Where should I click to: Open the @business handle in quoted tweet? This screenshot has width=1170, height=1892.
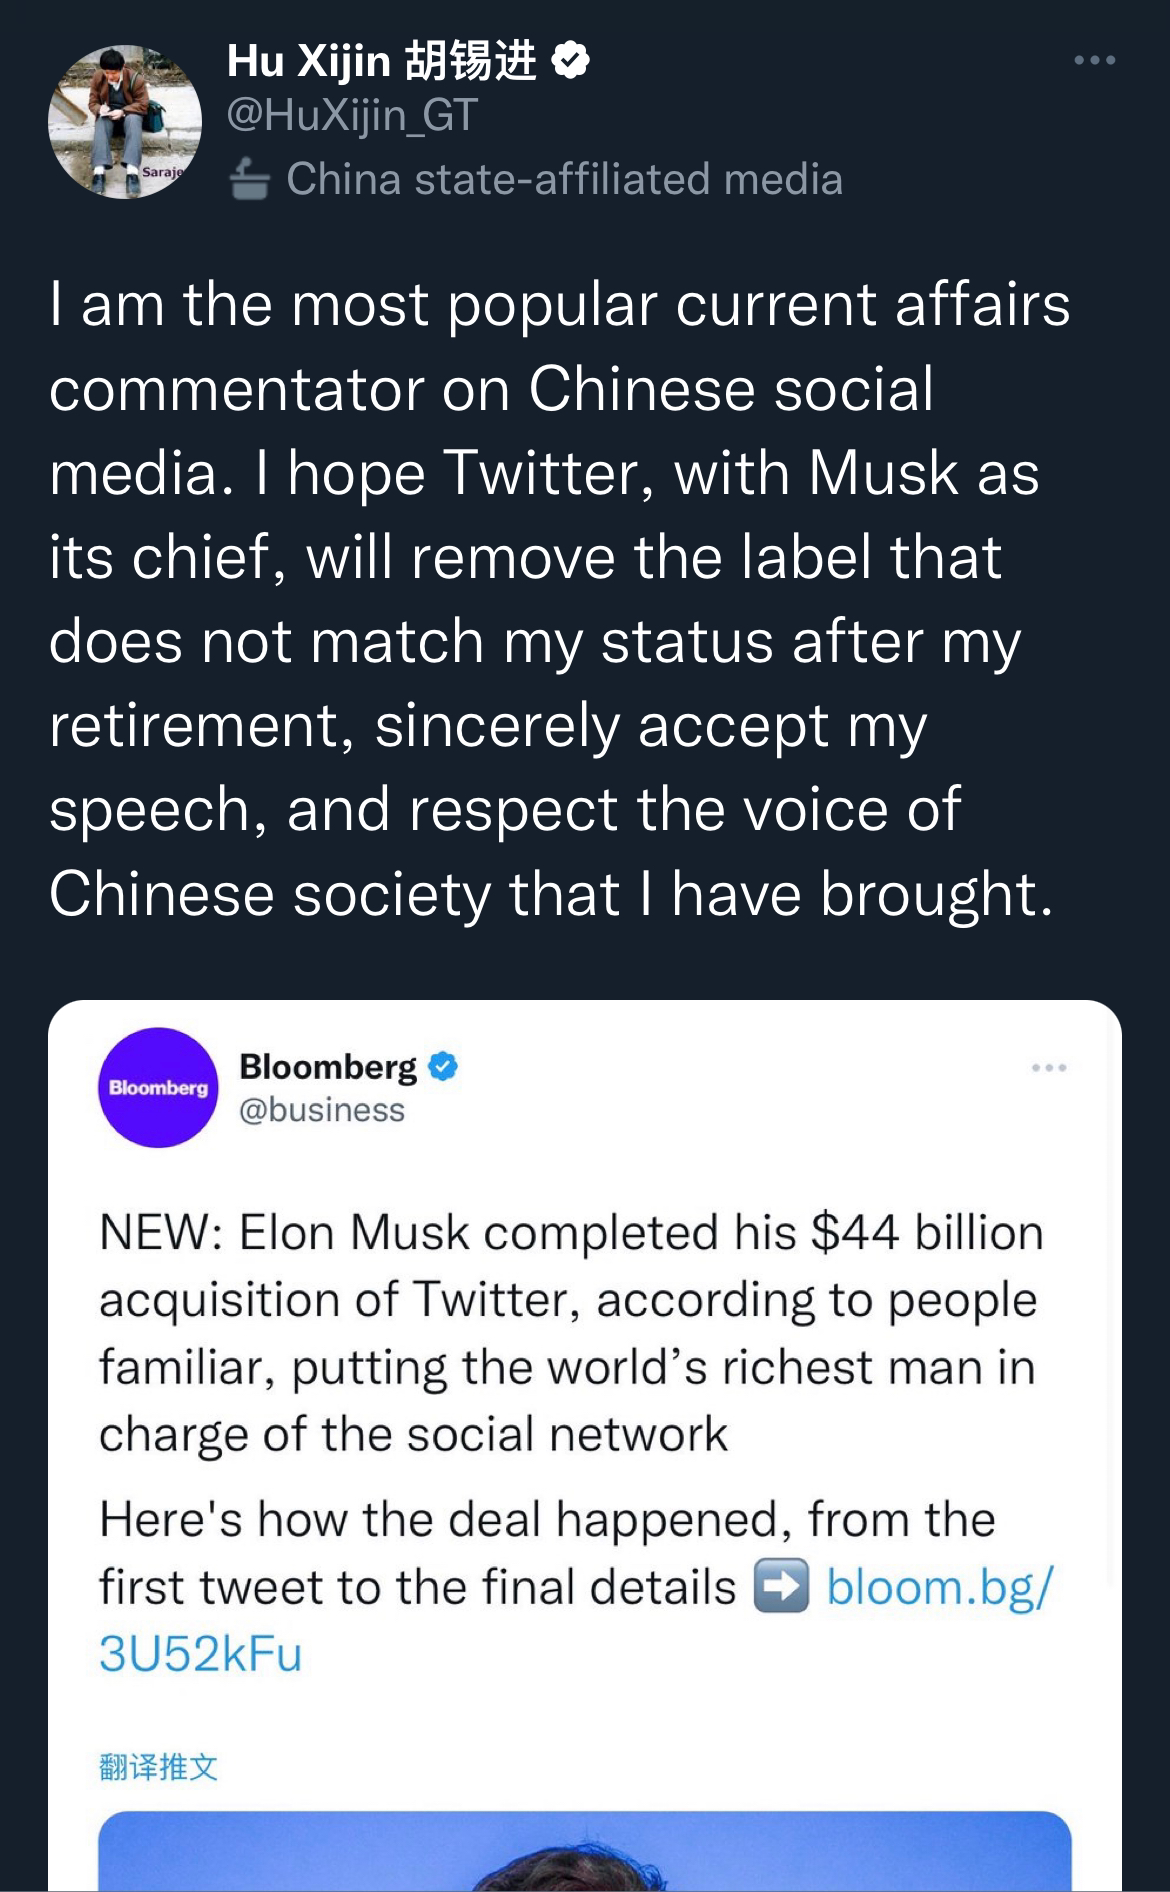pyautogui.click(x=322, y=1110)
